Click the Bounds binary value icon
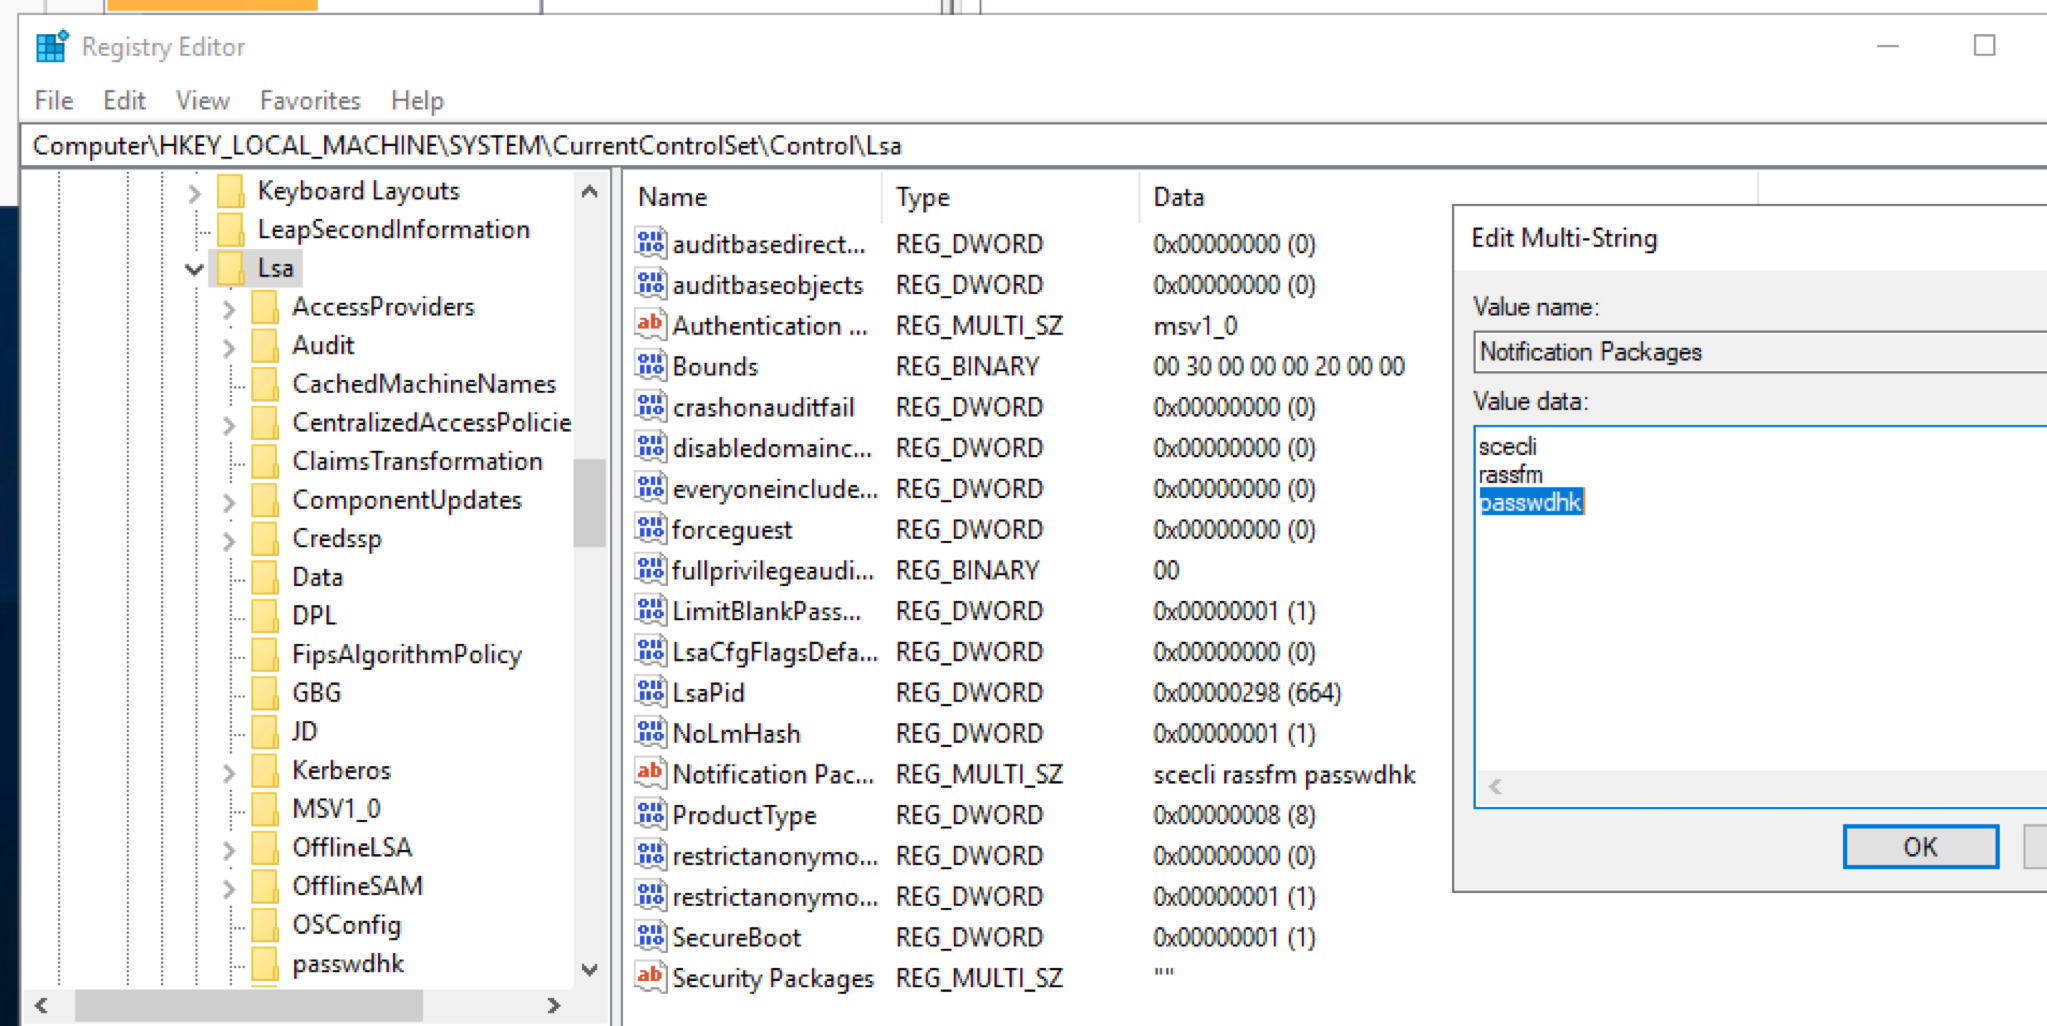Image resolution: width=2047 pixels, height=1026 pixels. pos(650,366)
